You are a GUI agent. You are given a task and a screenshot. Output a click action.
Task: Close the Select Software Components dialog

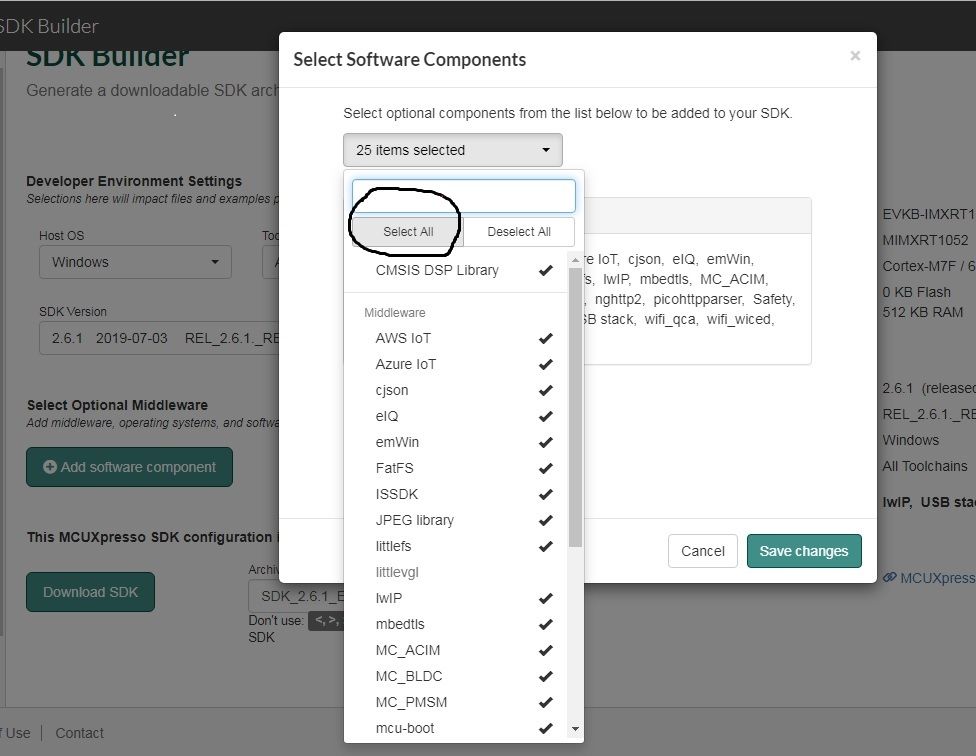pyautogui.click(x=855, y=56)
